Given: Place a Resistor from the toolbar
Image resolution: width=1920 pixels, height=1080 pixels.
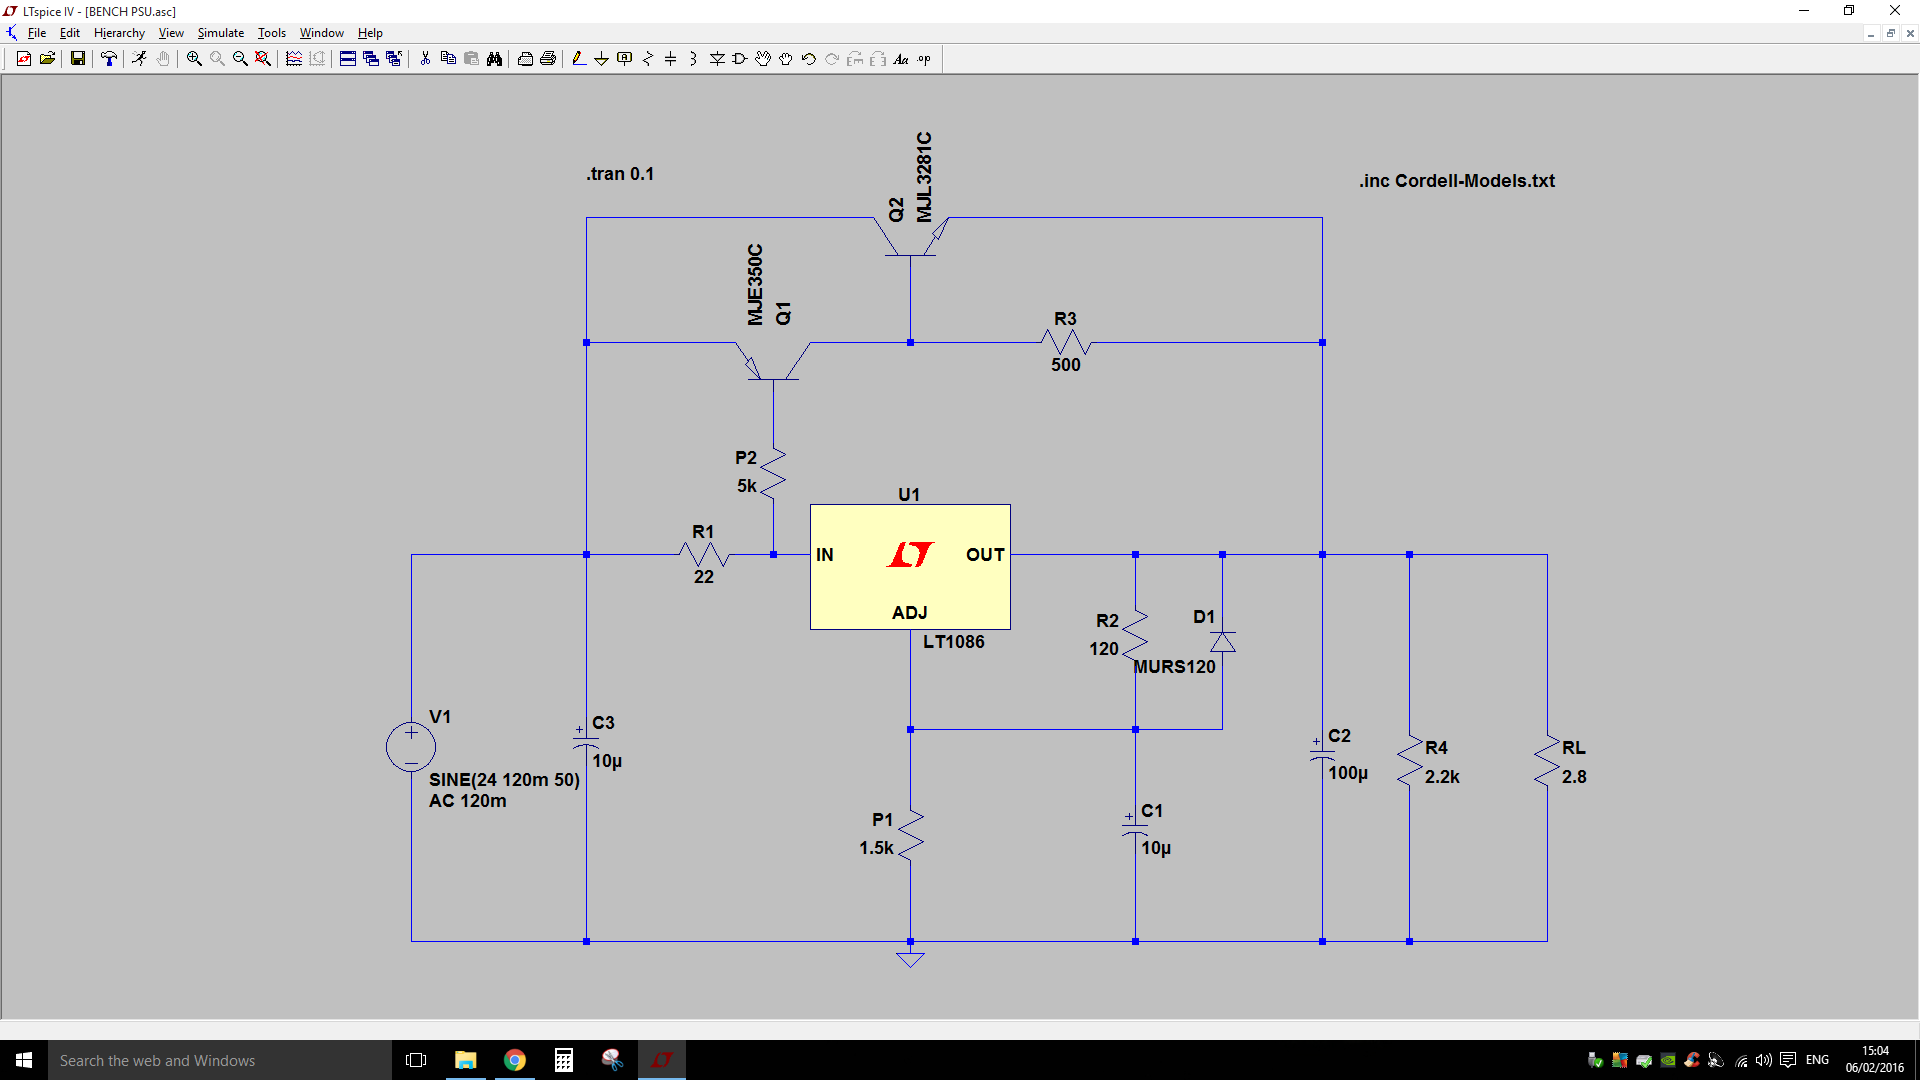Looking at the screenshot, I should point(648,59).
